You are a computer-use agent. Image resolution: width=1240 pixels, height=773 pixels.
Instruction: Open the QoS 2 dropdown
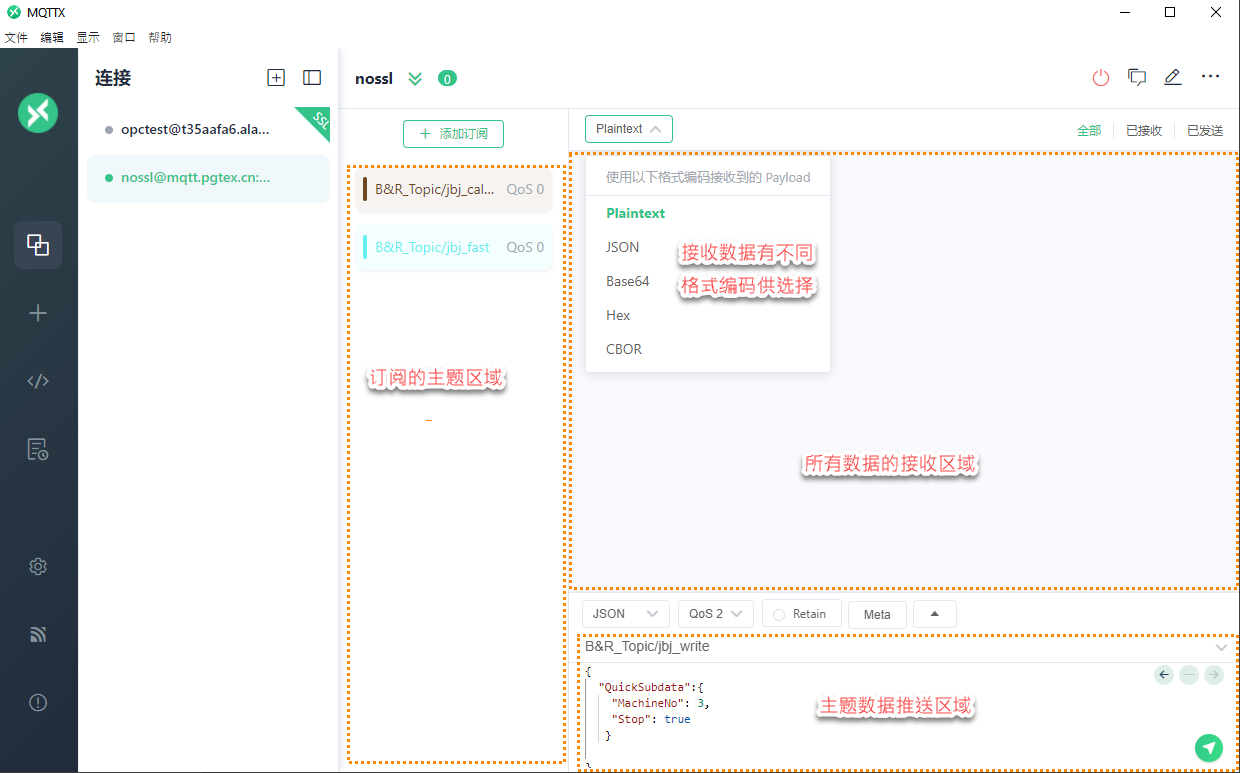pyautogui.click(x=715, y=614)
